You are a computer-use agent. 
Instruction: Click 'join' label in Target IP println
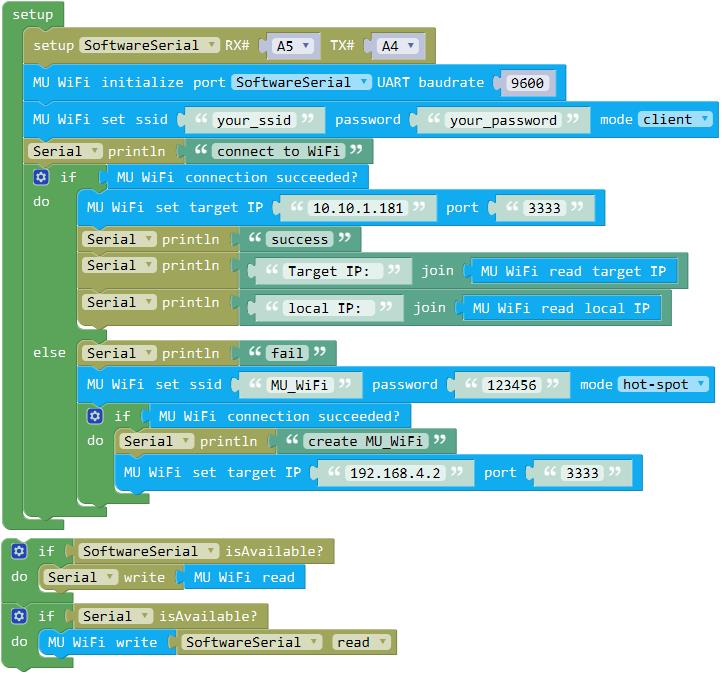point(437,271)
